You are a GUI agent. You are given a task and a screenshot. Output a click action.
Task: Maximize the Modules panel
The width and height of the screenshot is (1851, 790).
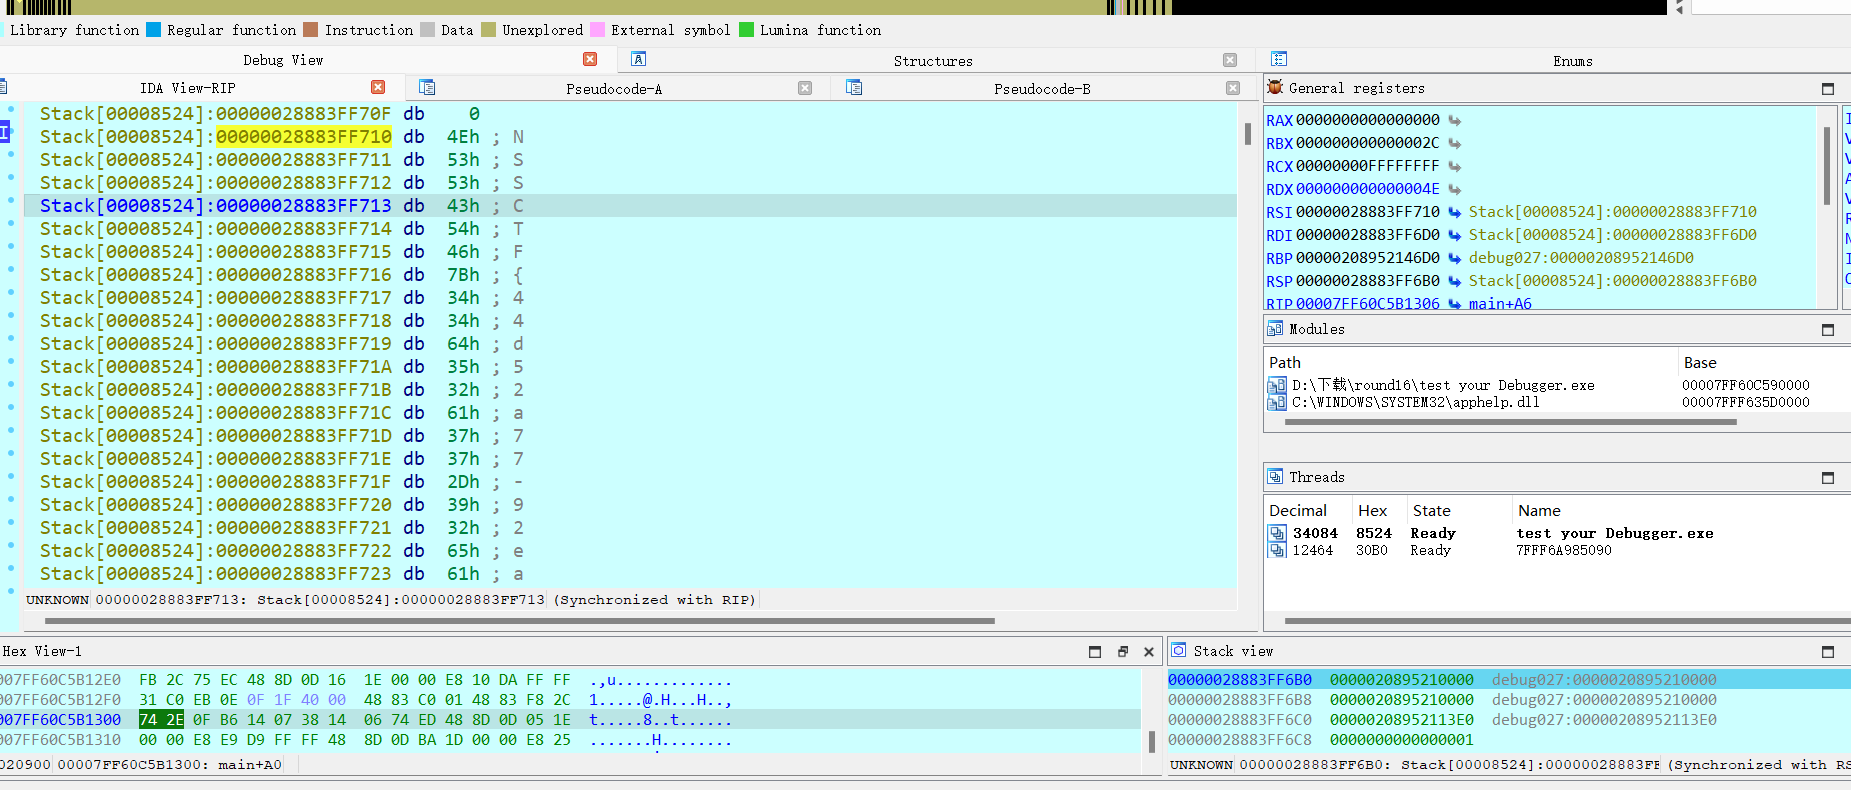click(1828, 330)
